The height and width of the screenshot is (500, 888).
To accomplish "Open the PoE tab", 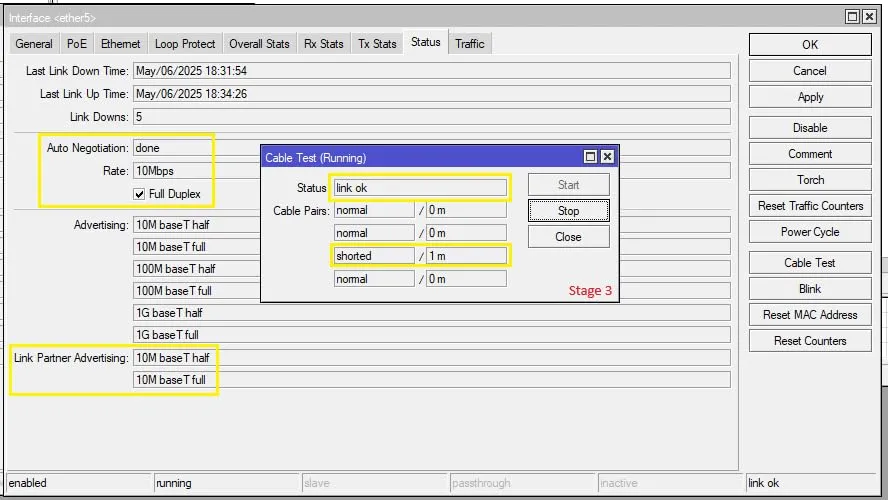I will [x=76, y=44].
